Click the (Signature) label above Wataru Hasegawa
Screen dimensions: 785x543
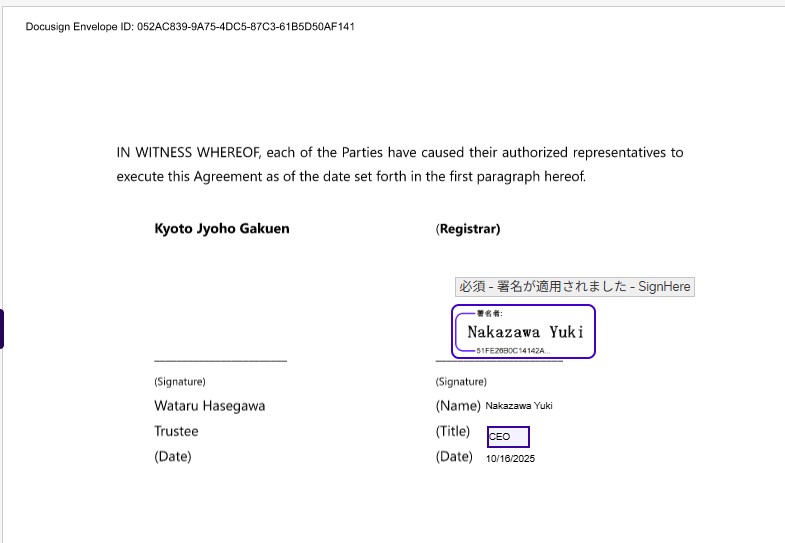[180, 382]
